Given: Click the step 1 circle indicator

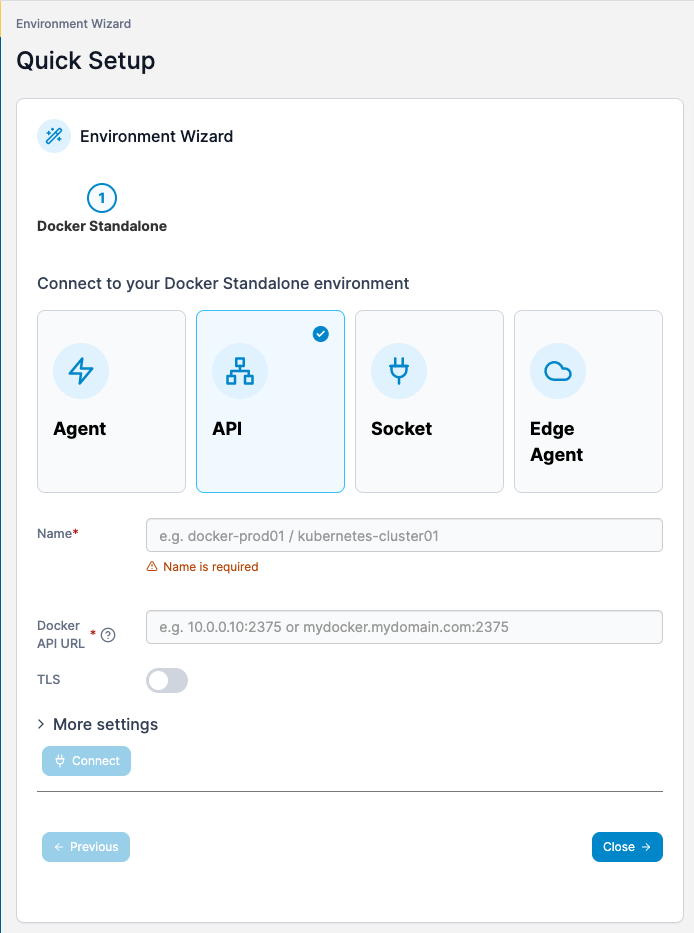Looking at the screenshot, I should (x=102, y=198).
